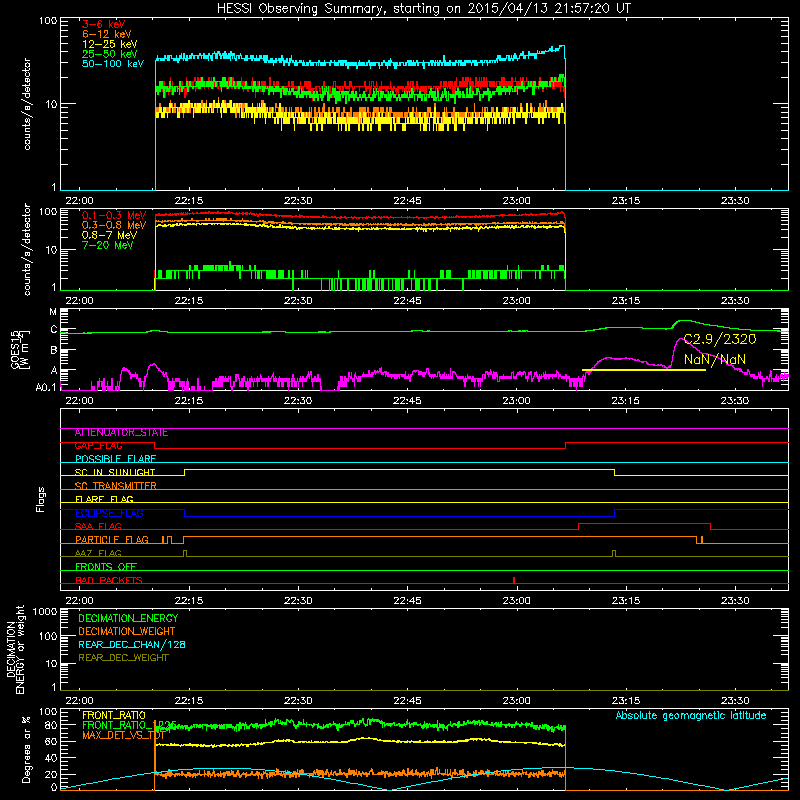This screenshot has height=800, width=800.
Task: Click the 23:30 tick label under top panel
Action: pyautogui.click(x=735, y=201)
